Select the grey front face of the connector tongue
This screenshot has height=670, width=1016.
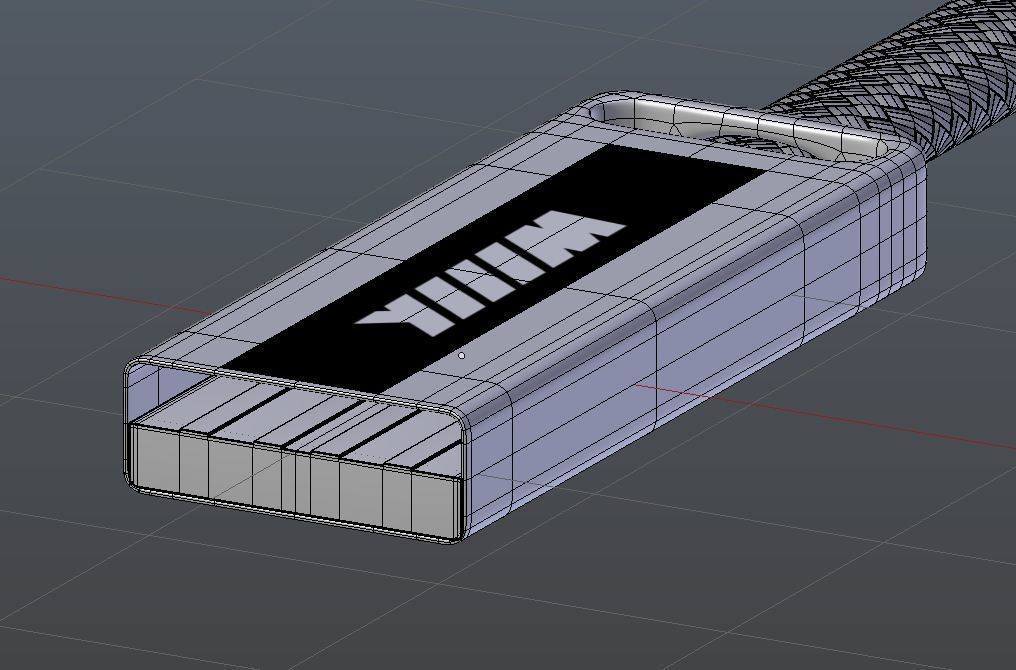[295, 481]
